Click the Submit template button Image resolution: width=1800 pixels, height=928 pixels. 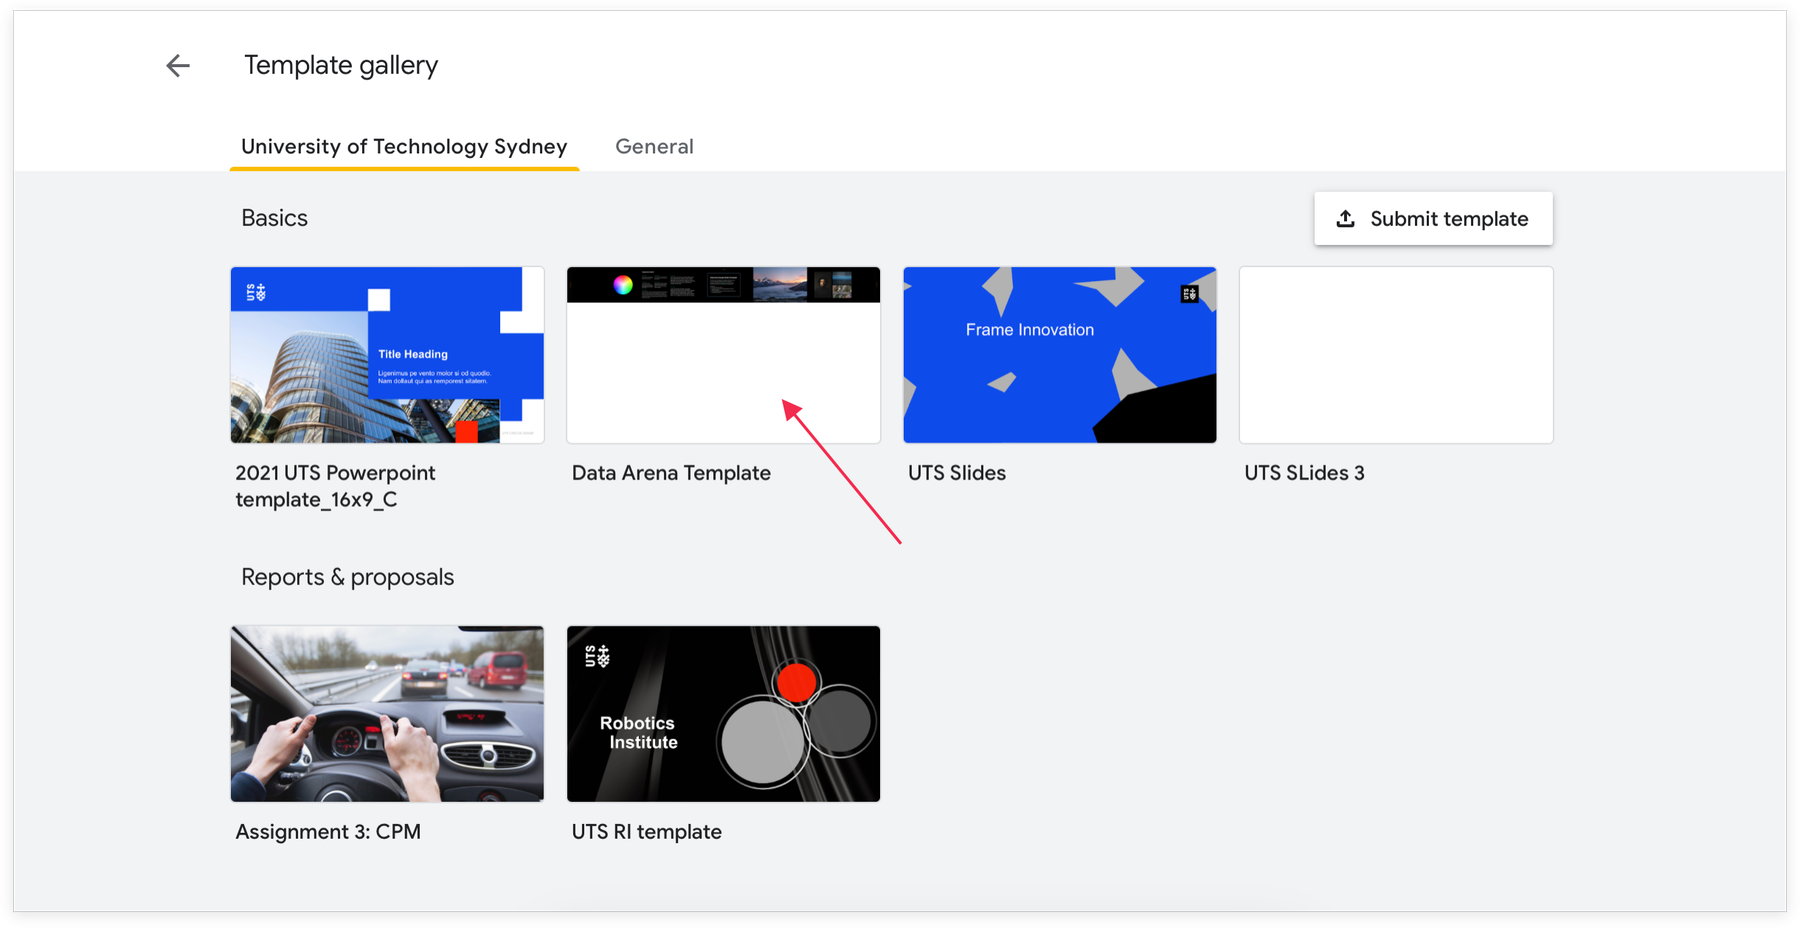(1433, 218)
